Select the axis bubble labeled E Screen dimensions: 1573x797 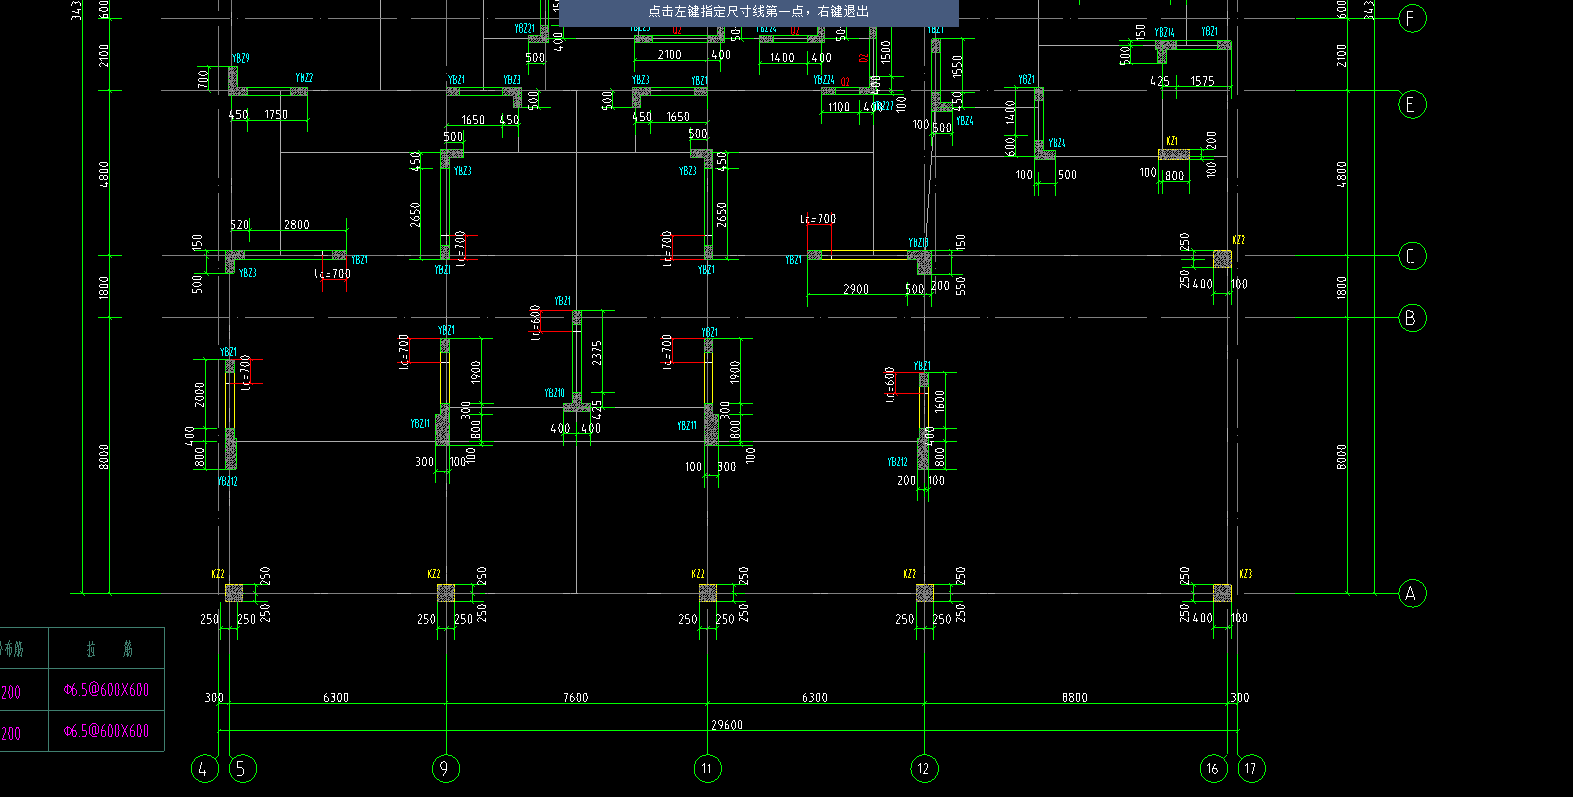click(x=1411, y=104)
